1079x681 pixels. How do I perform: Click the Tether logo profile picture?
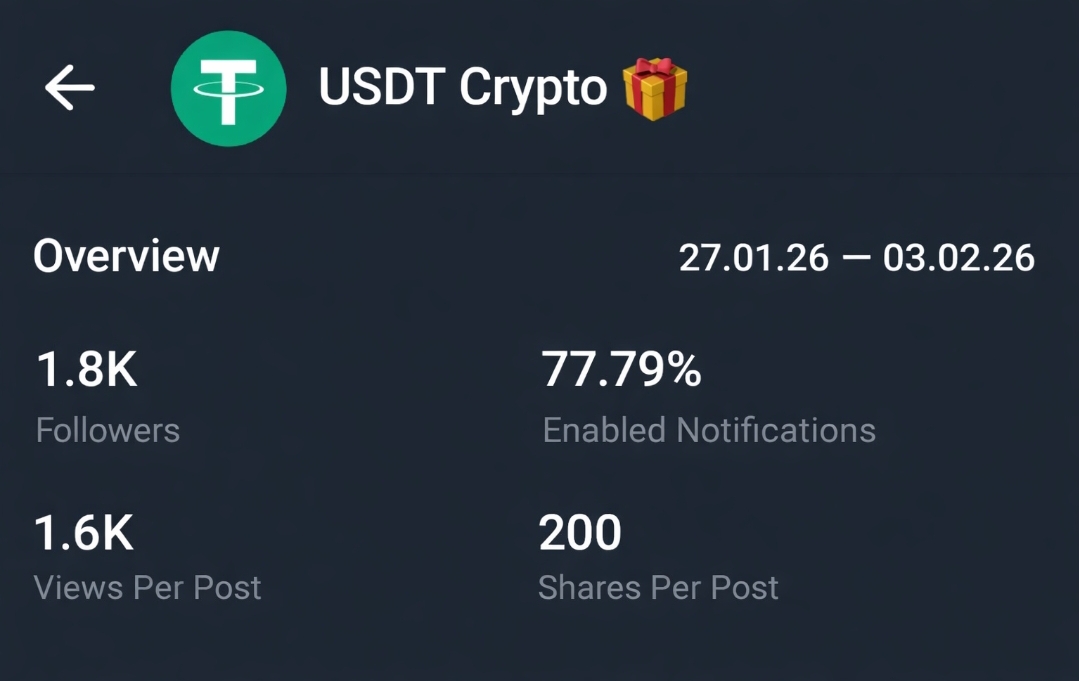pos(229,89)
